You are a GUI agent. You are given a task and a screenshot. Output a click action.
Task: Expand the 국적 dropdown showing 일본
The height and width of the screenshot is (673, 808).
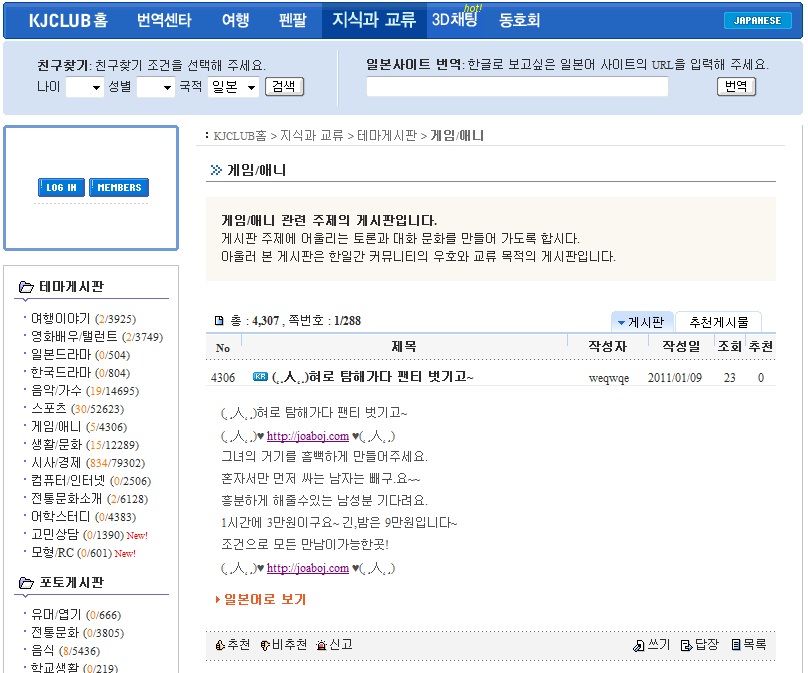click(x=233, y=87)
